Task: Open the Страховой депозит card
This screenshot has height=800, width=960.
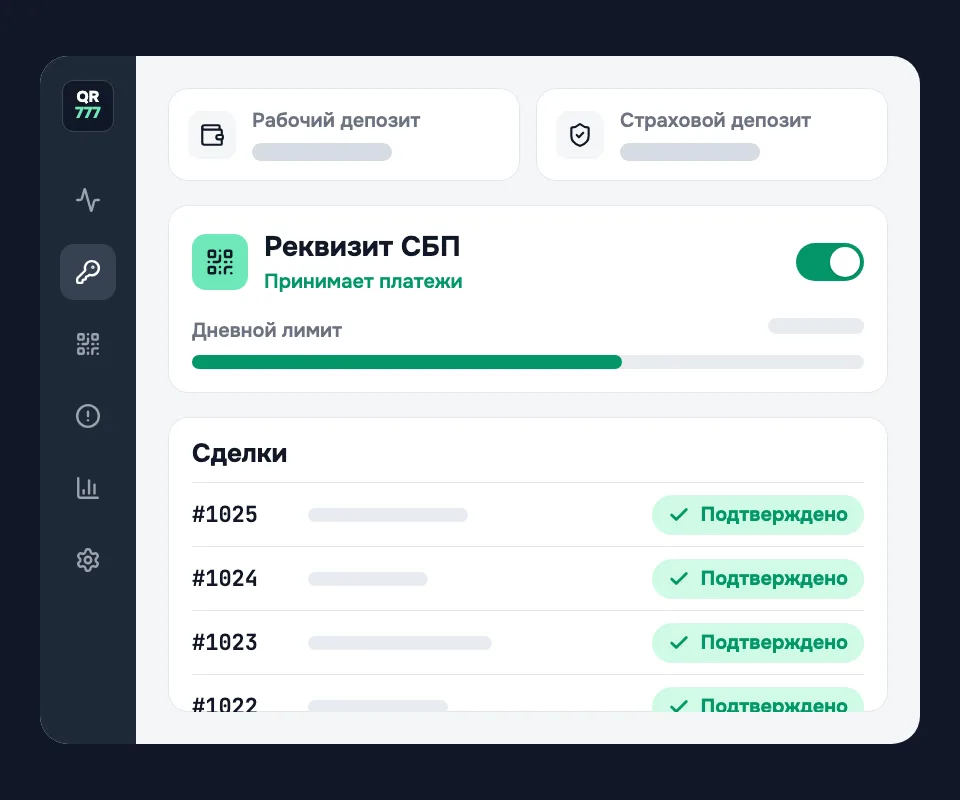Action: coord(711,135)
